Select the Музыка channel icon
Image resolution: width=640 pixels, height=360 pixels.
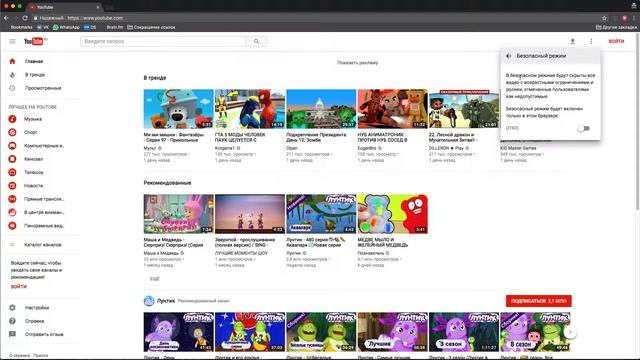pos(12,119)
